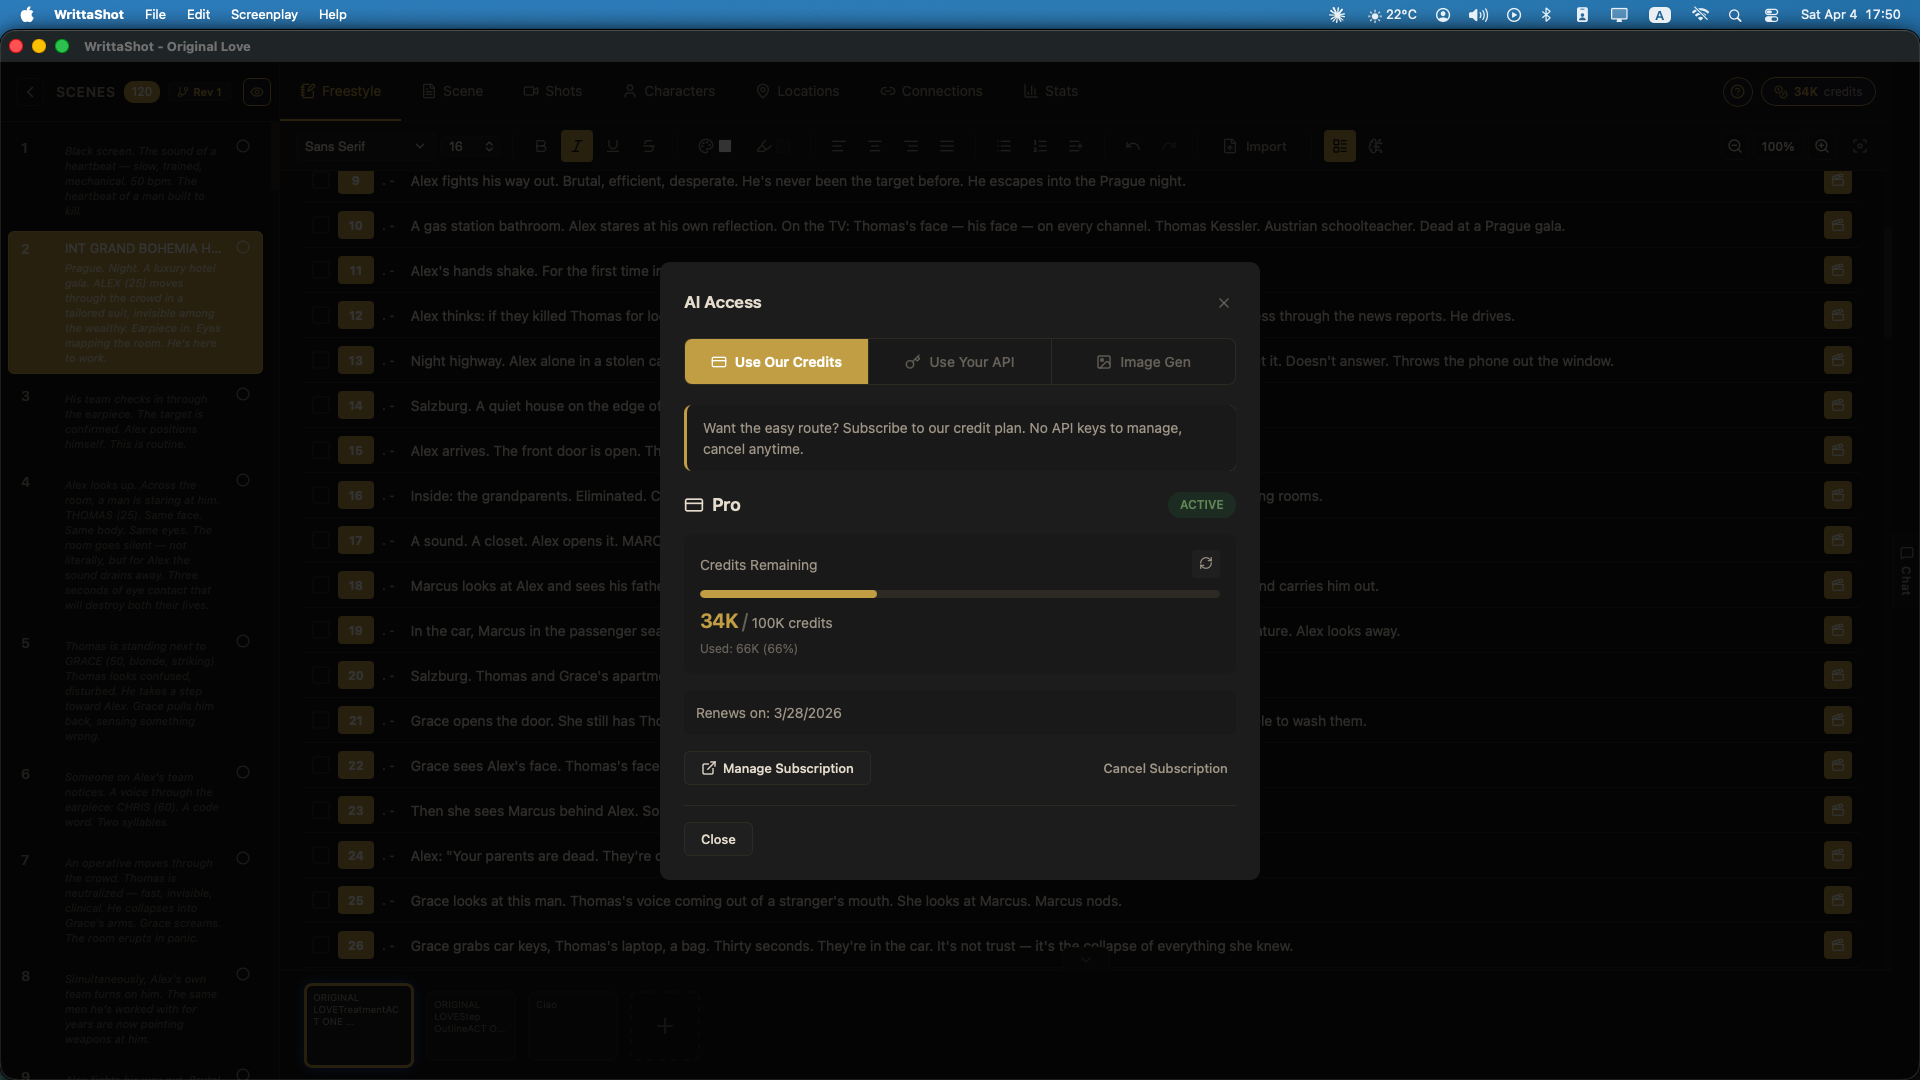
Task: Click Manage Subscription button
Action: [x=777, y=768]
